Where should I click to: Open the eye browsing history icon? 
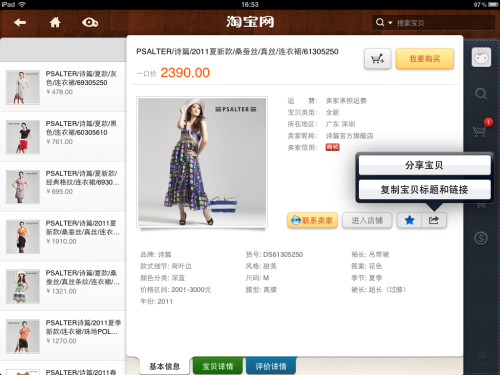tap(90, 22)
